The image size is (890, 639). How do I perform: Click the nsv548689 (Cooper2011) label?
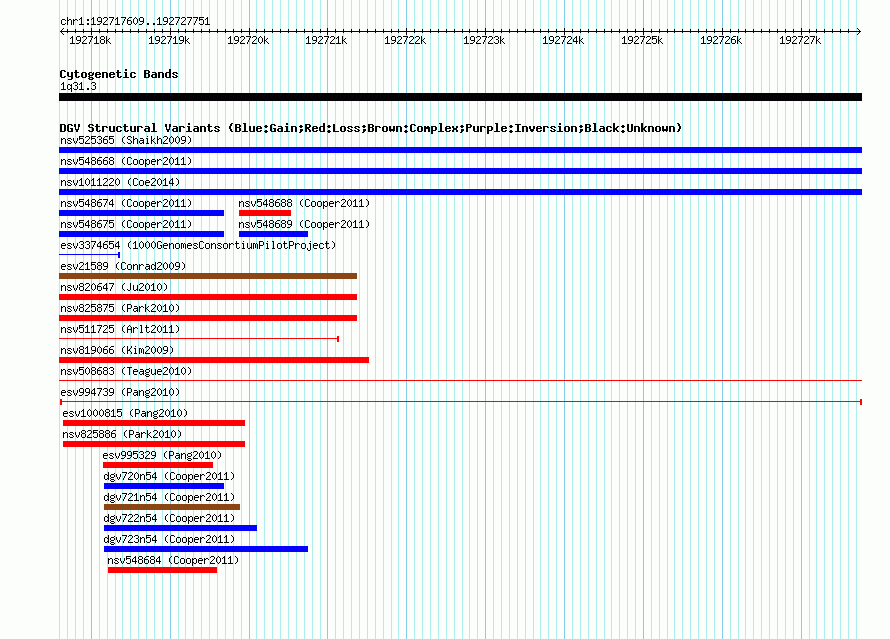click(x=304, y=224)
